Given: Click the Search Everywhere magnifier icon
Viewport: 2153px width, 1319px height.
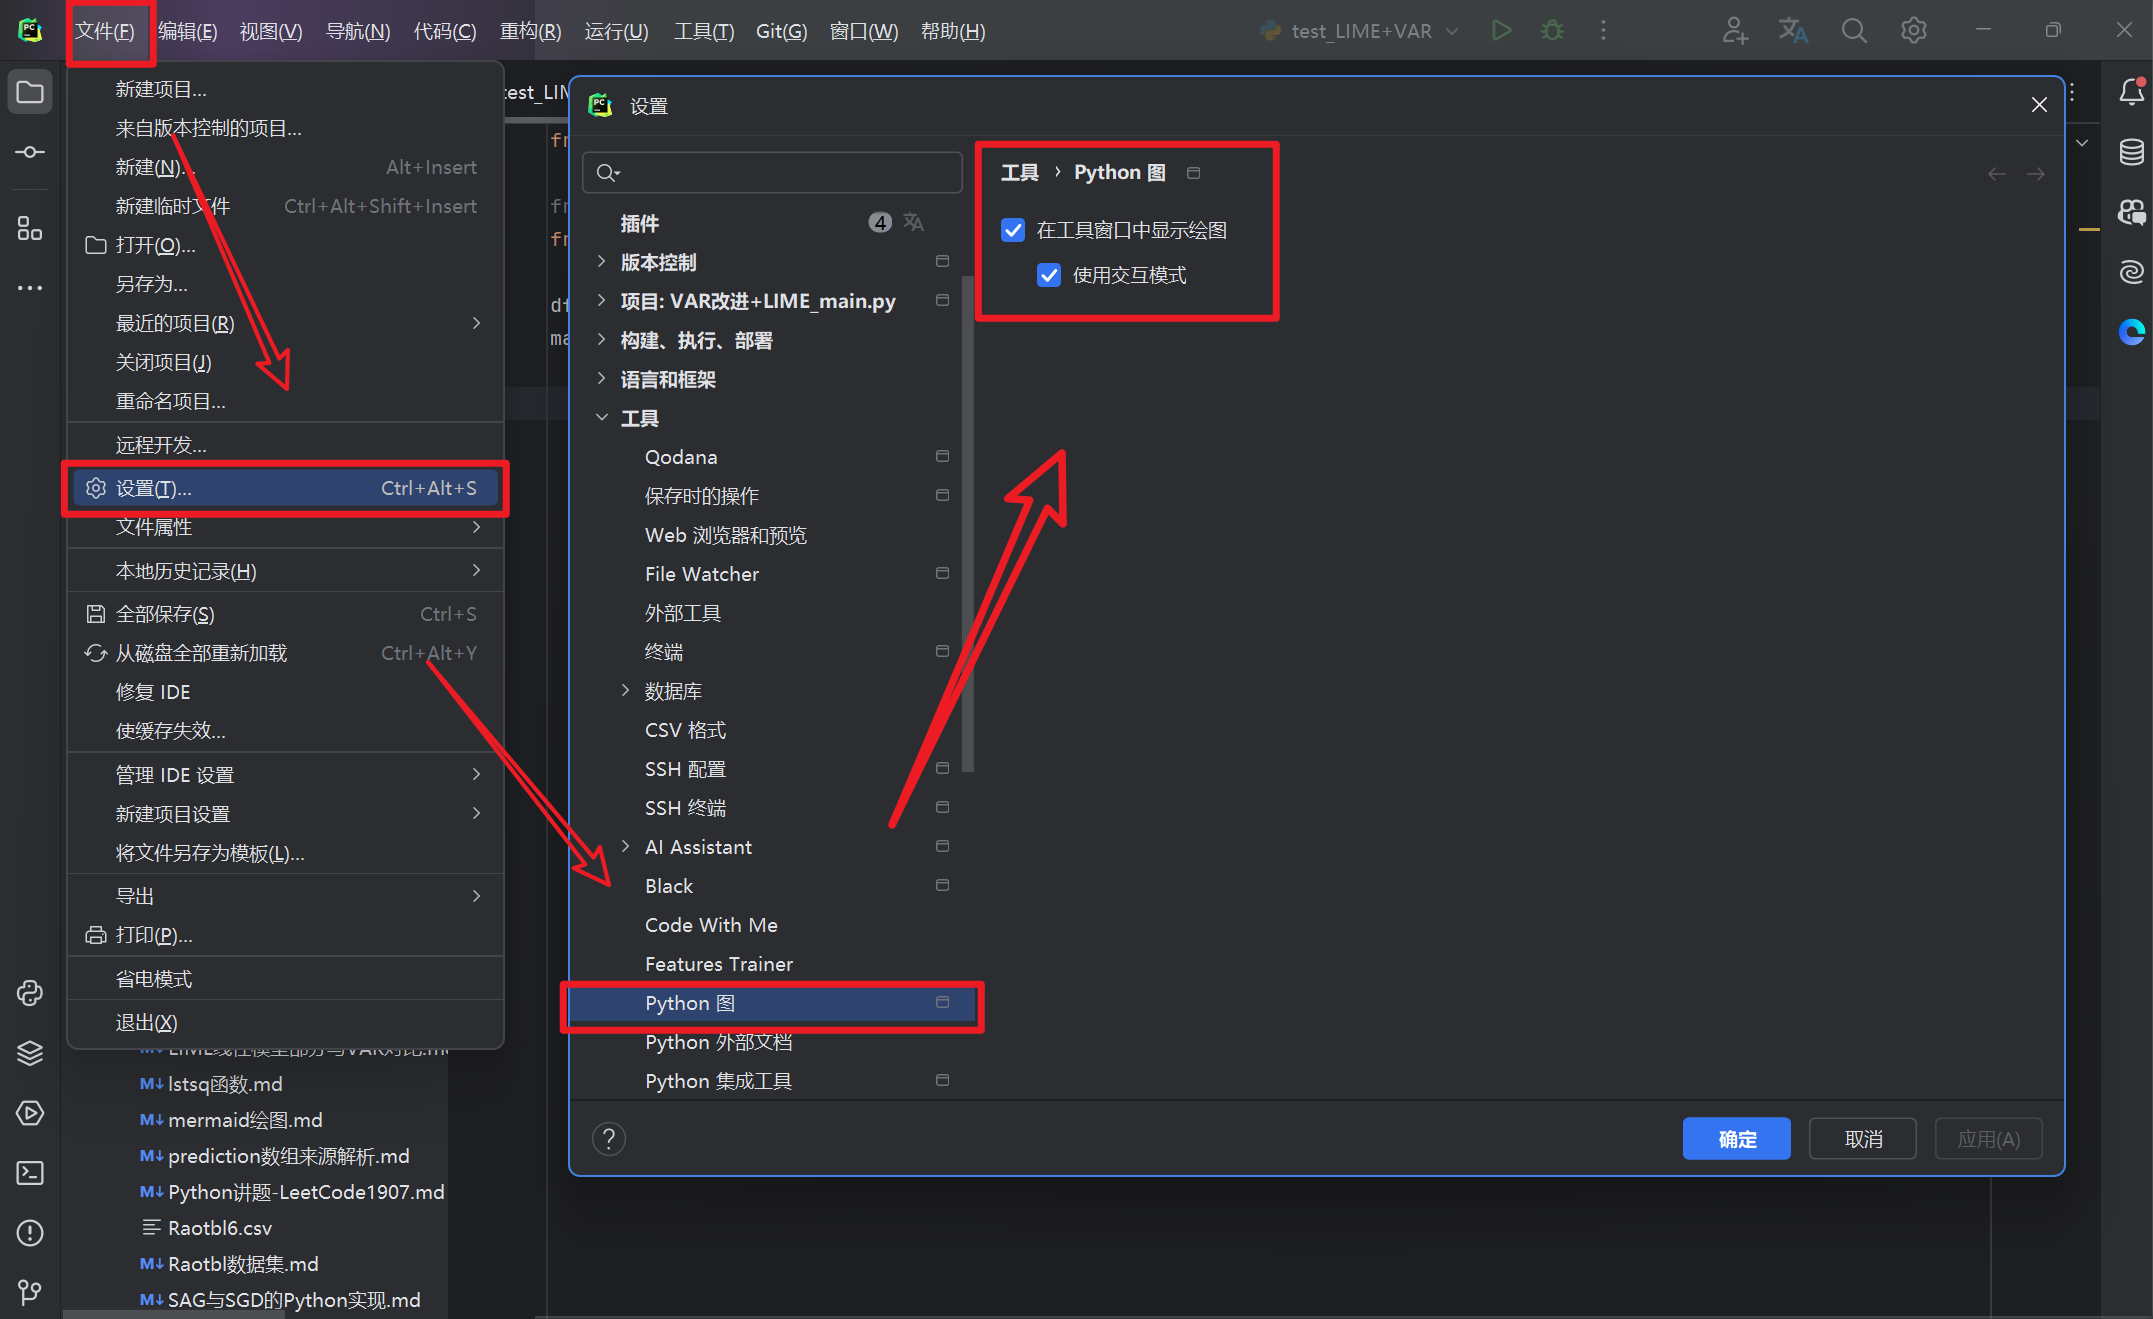Looking at the screenshot, I should pos(1854,30).
